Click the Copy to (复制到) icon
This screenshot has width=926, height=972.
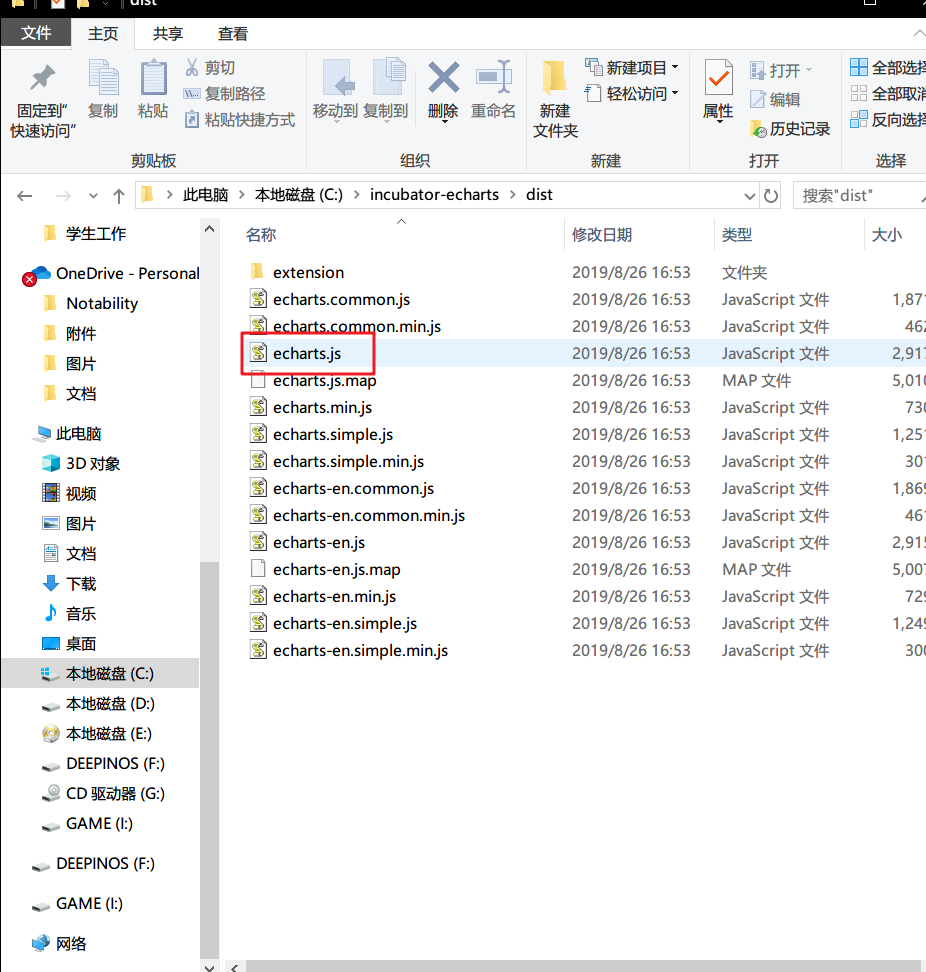coord(389,77)
